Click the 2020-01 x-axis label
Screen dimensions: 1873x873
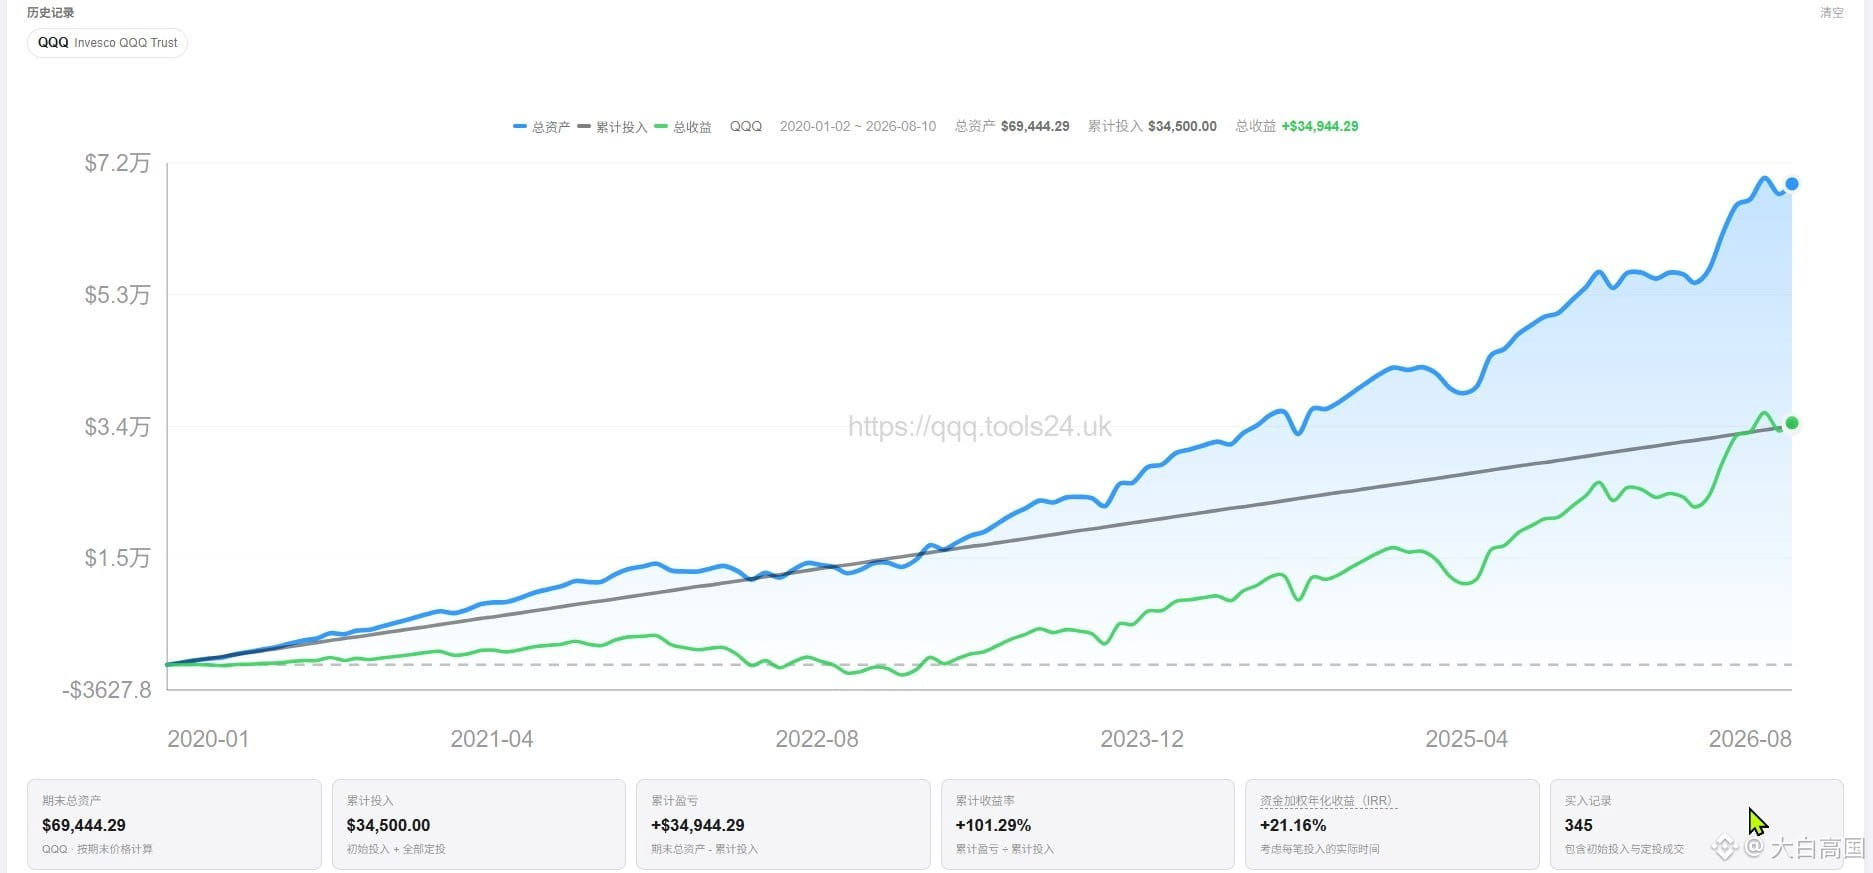(x=208, y=739)
